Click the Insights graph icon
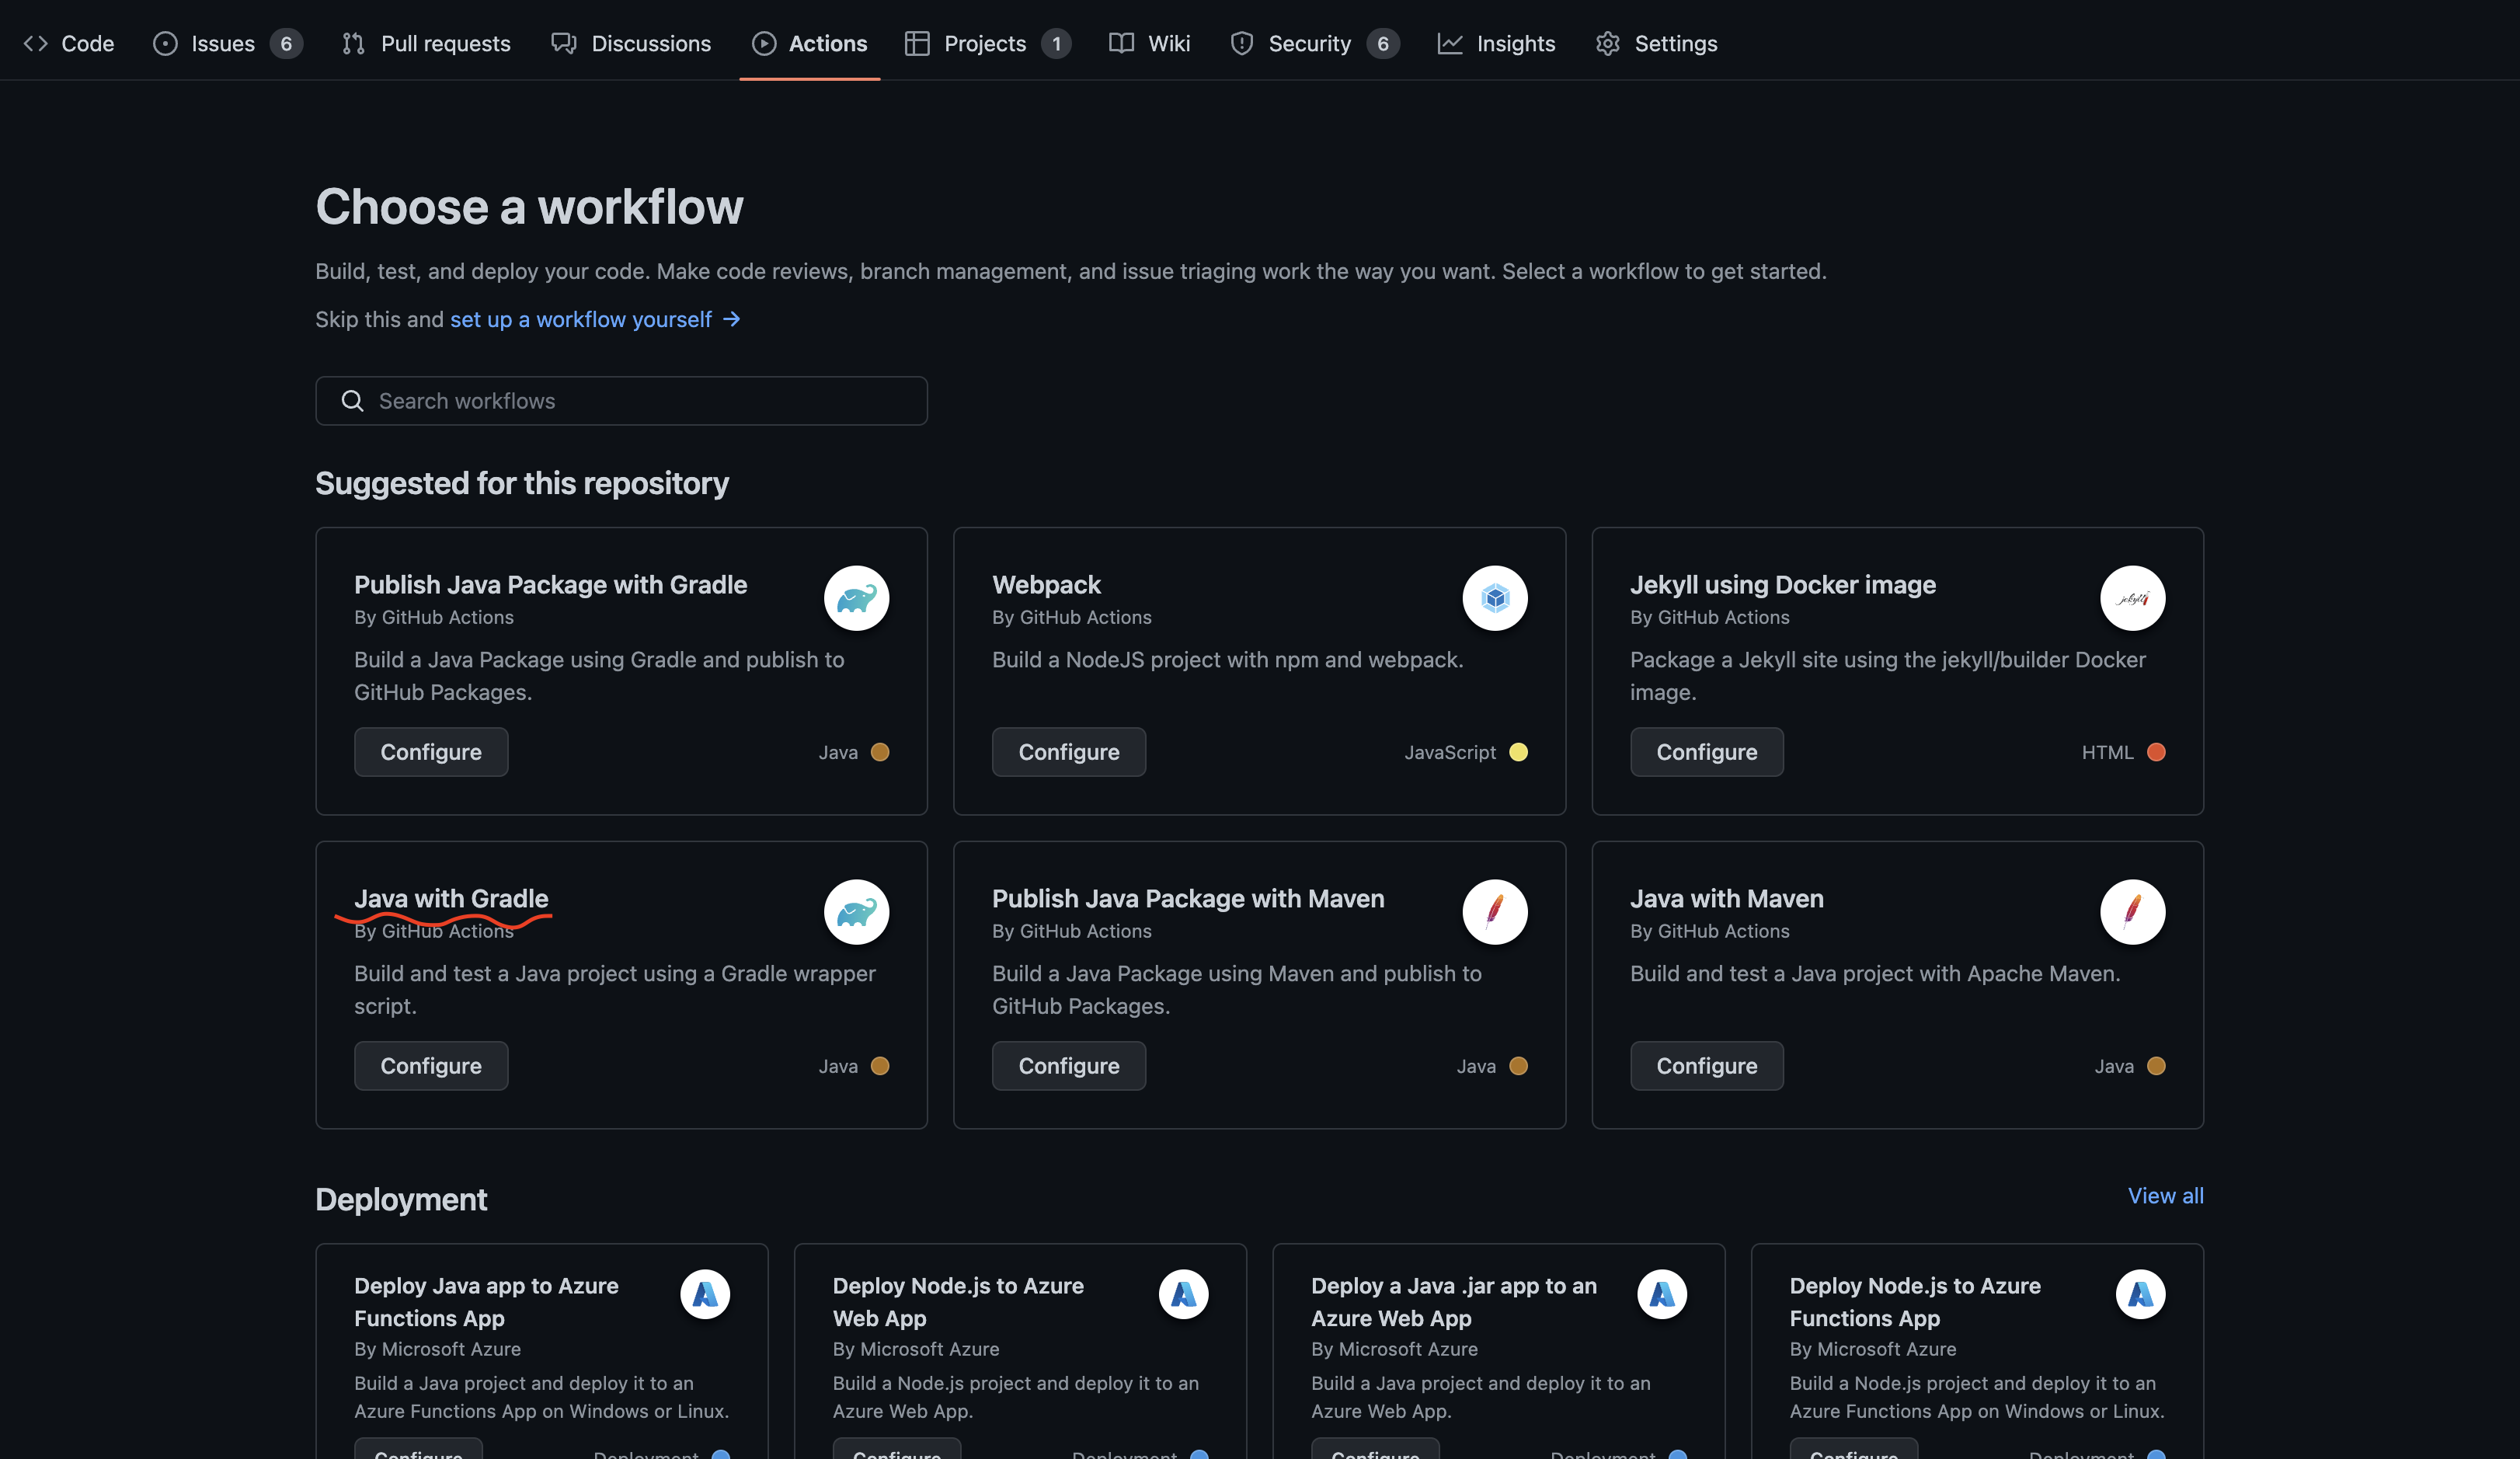2520x1459 pixels. pos(1450,43)
